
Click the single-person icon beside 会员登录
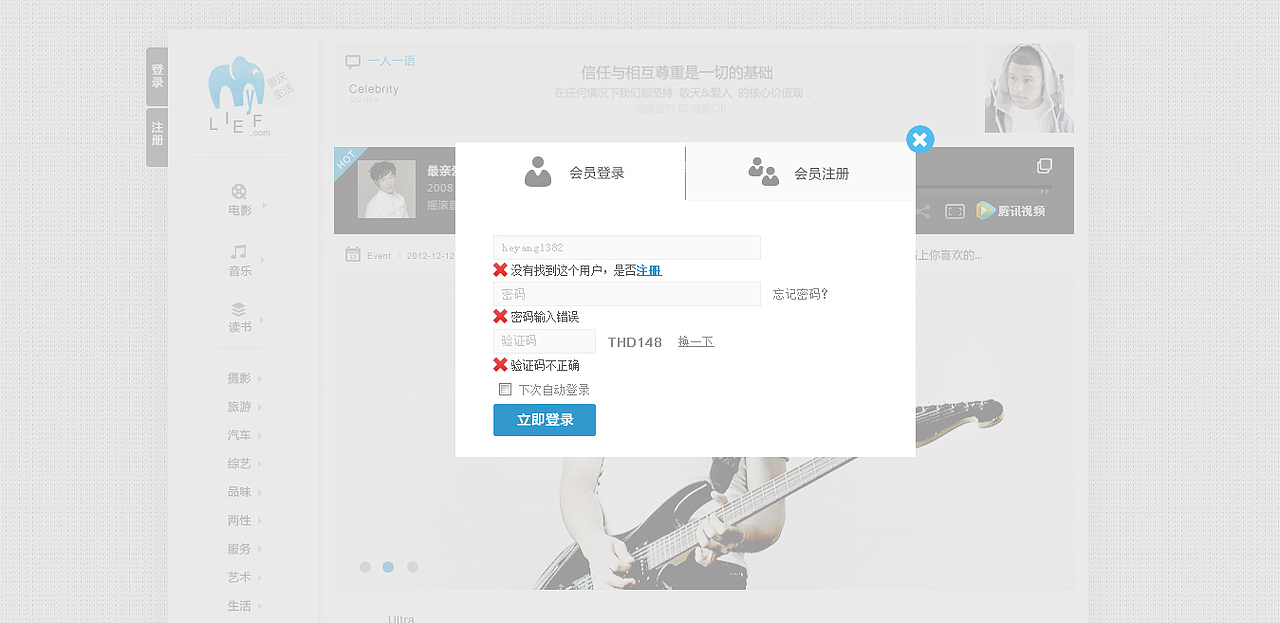pos(539,171)
